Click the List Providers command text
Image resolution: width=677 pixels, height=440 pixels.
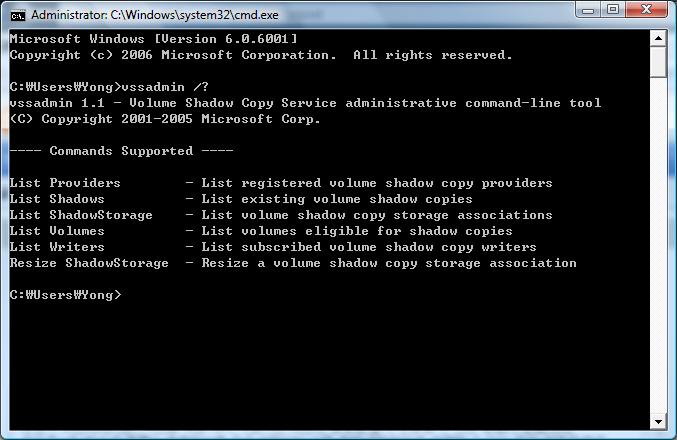coord(65,183)
